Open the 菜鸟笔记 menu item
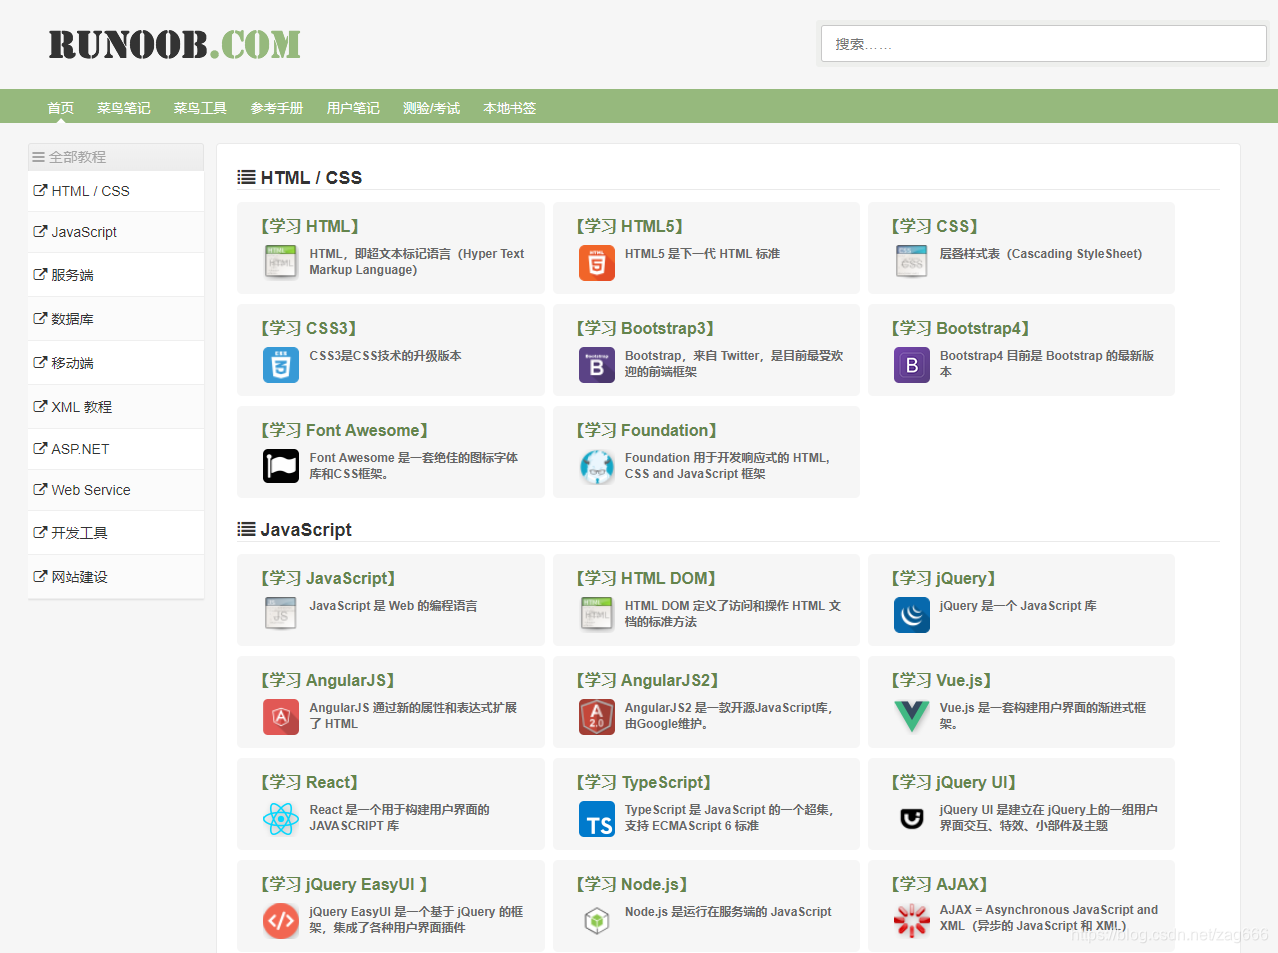The width and height of the screenshot is (1278, 953). coord(124,108)
